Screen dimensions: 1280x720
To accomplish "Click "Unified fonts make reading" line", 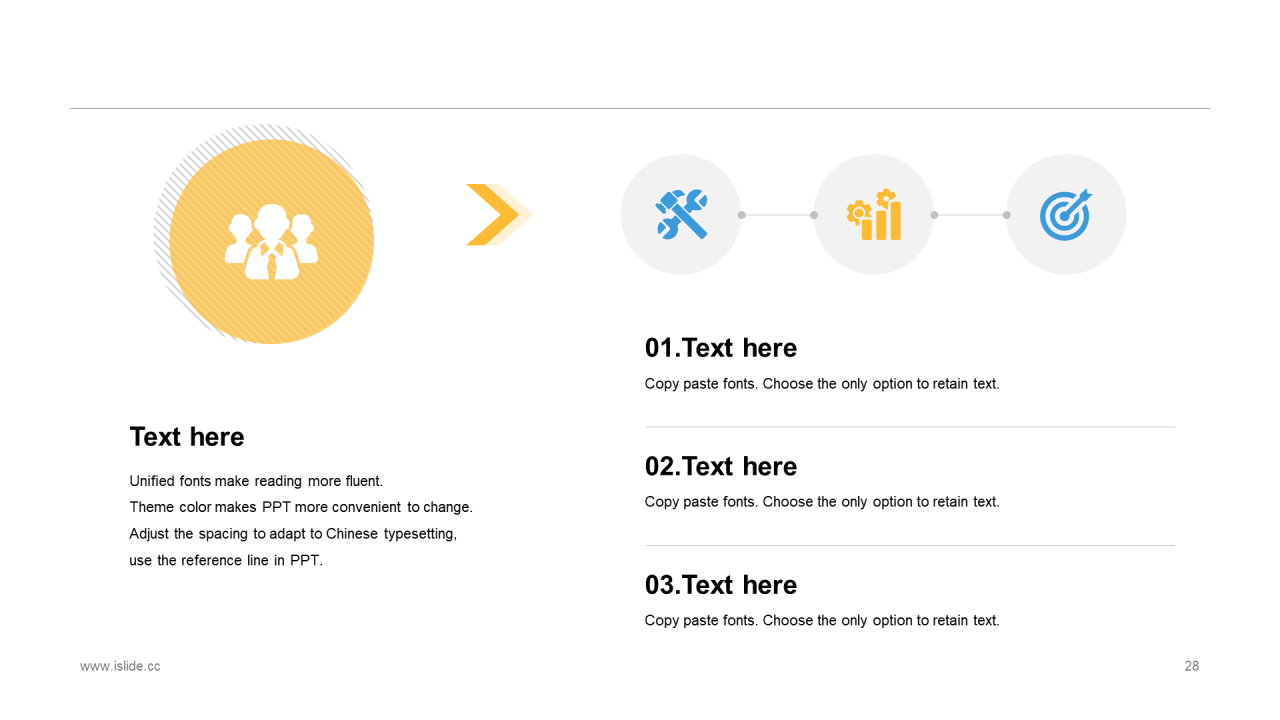I will pyautogui.click(x=256, y=481).
